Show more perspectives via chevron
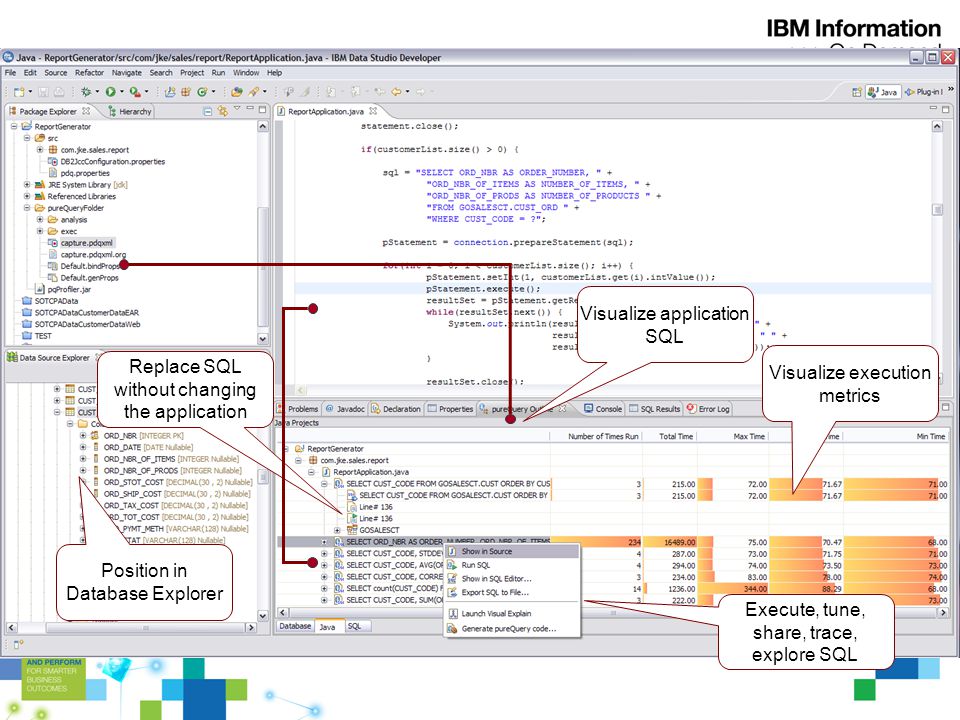Viewport: 960px width, 720px height. coord(951,89)
